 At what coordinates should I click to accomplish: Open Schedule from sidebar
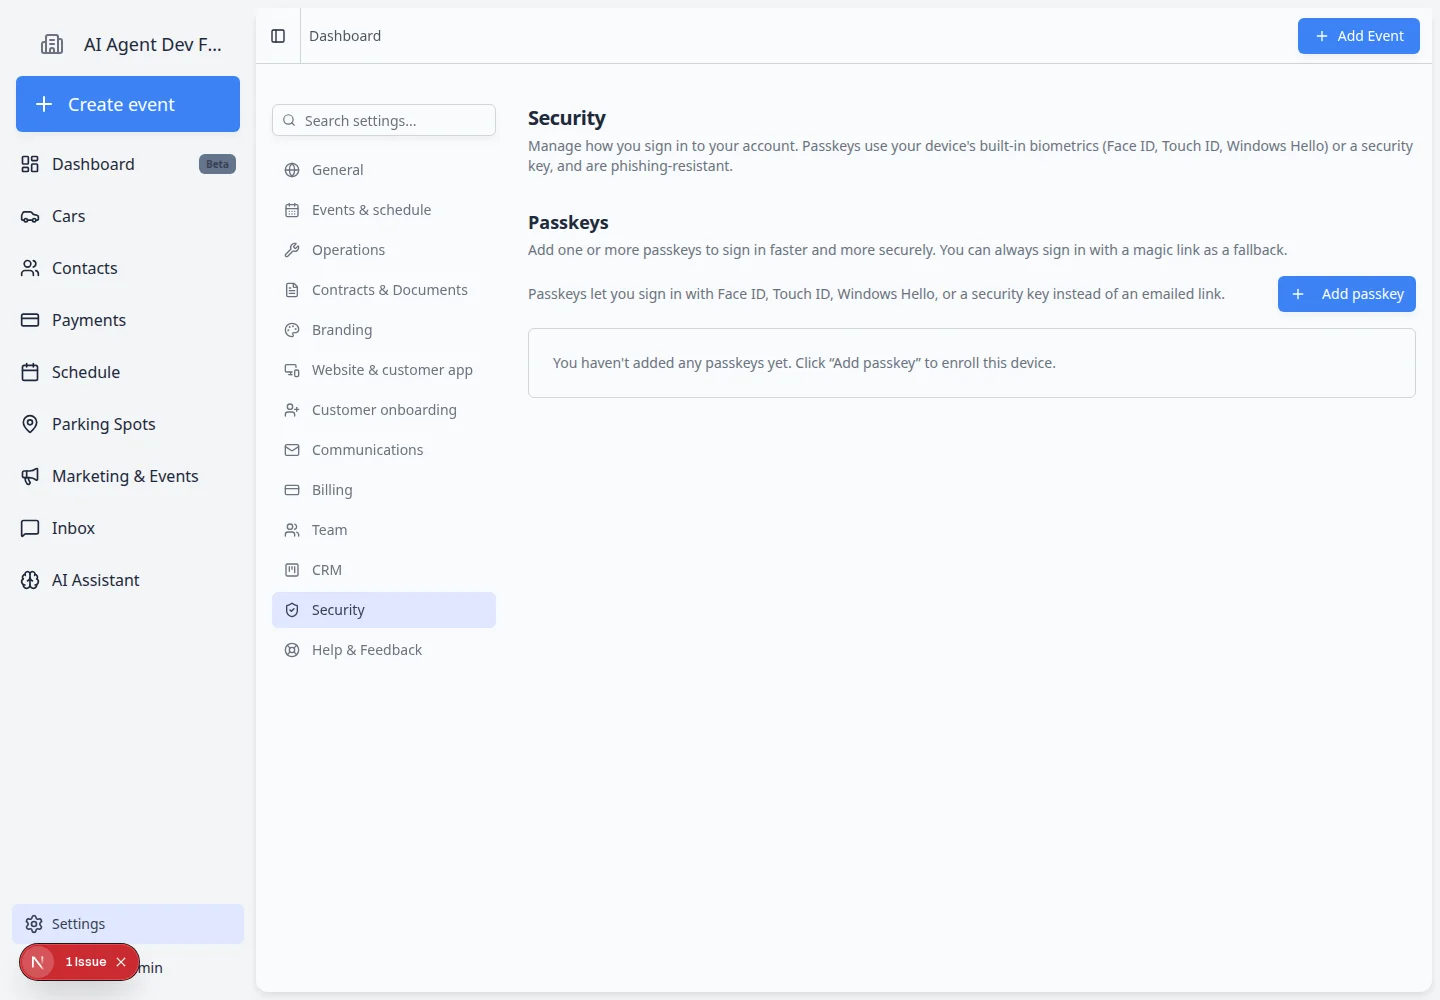click(x=128, y=372)
